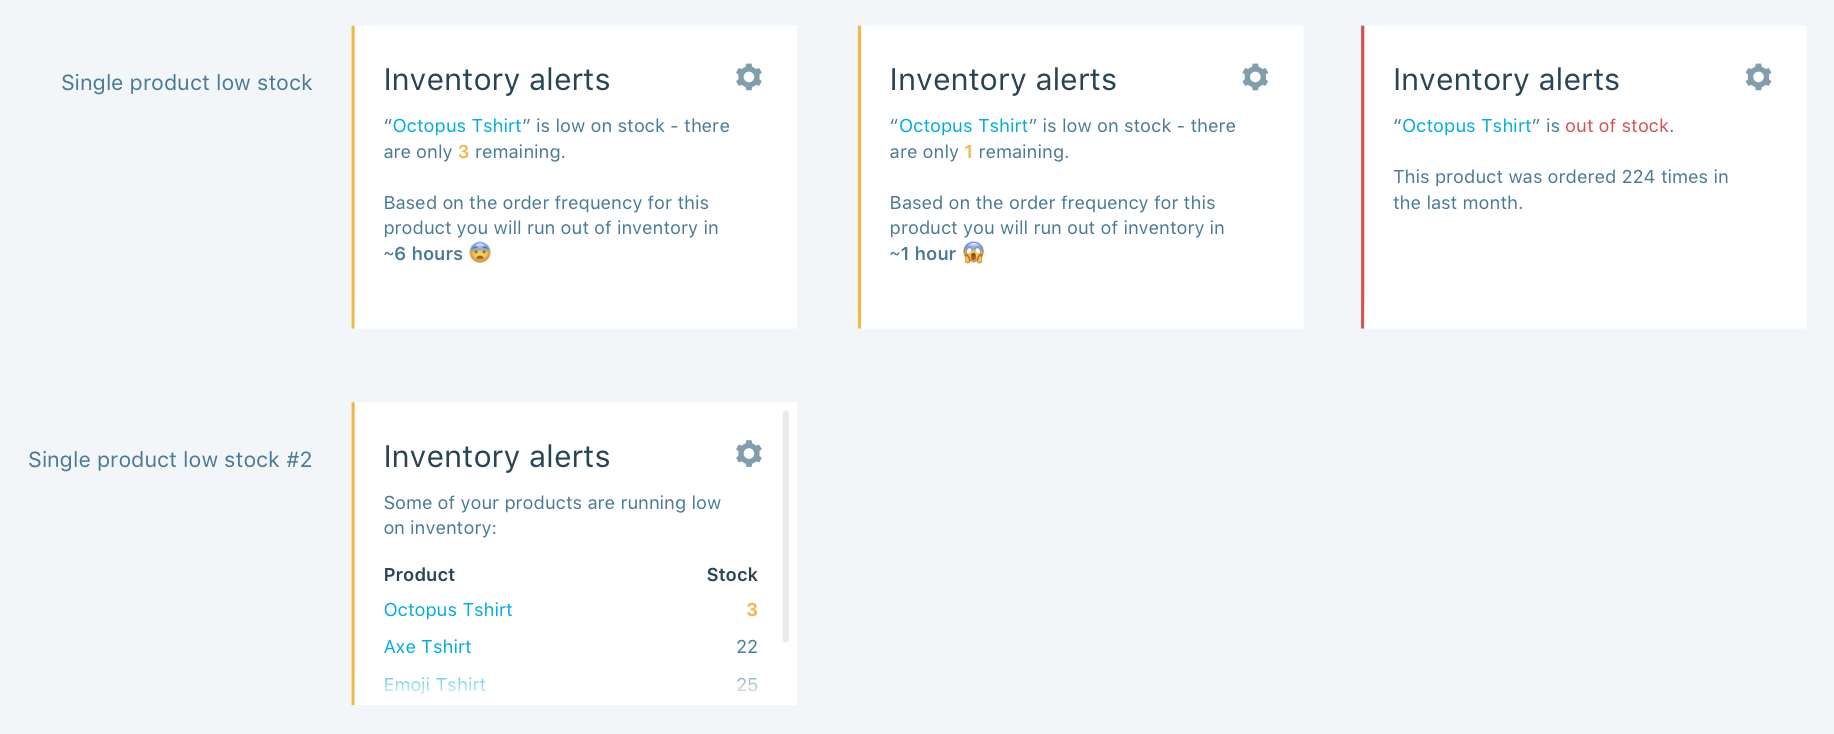Open the Axe Tshirt product link
Image resolution: width=1834 pixels, height=734 pixels.
tap(427, 647)
